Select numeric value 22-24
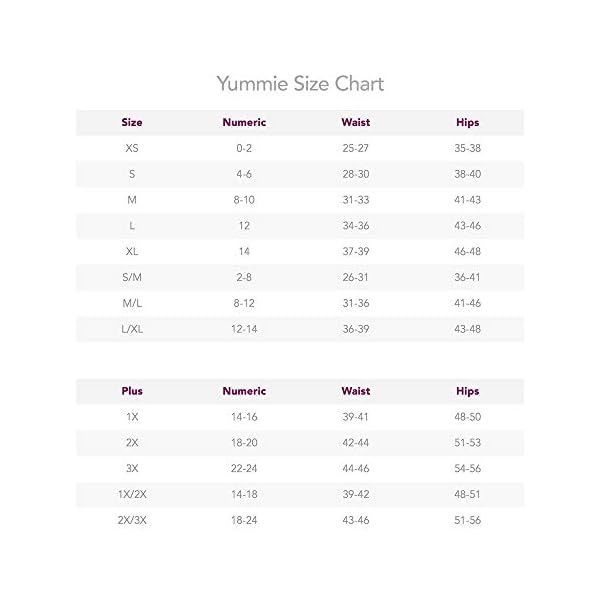This screenshot has width=600, height=600. coord(244,469)
